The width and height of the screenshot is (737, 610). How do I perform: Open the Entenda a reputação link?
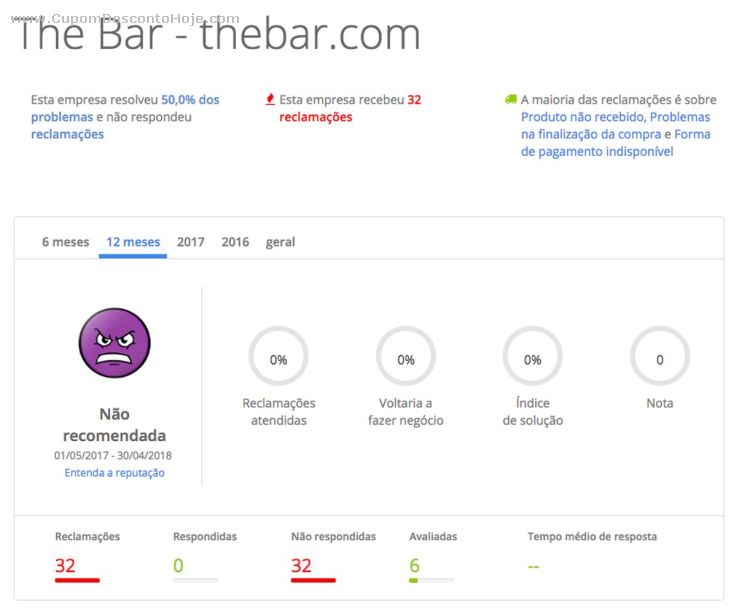point(114,473)
